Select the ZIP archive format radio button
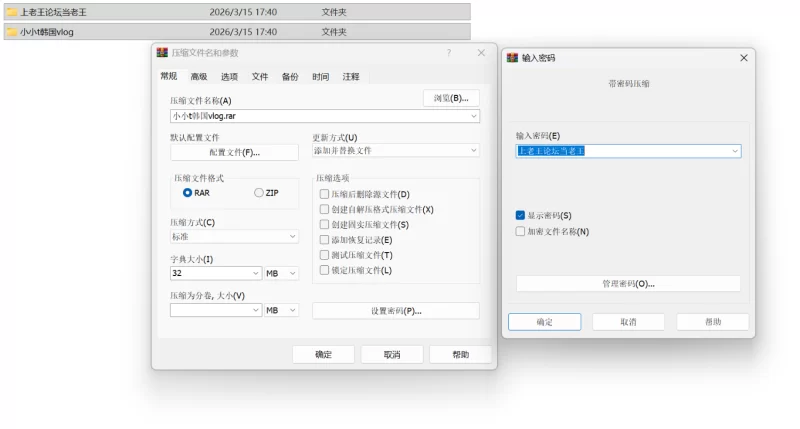Image resolution: width=800 pixels, height=429 pixels. pyautogui.click(x=259, y=193)
